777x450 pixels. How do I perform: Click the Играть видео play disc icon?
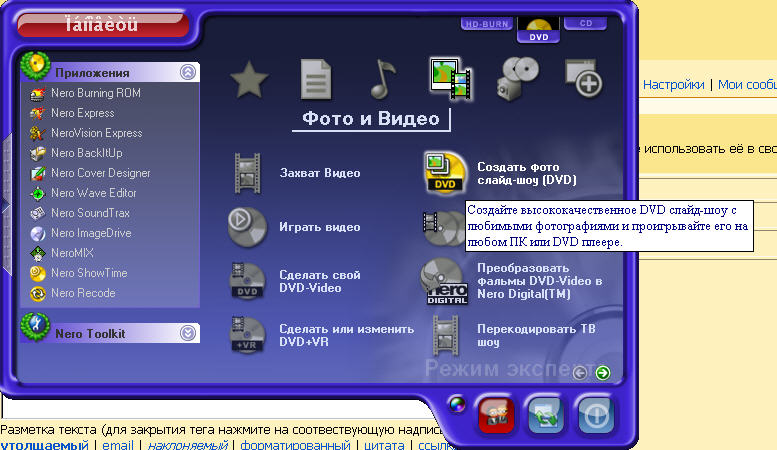(x=246, y=226)
